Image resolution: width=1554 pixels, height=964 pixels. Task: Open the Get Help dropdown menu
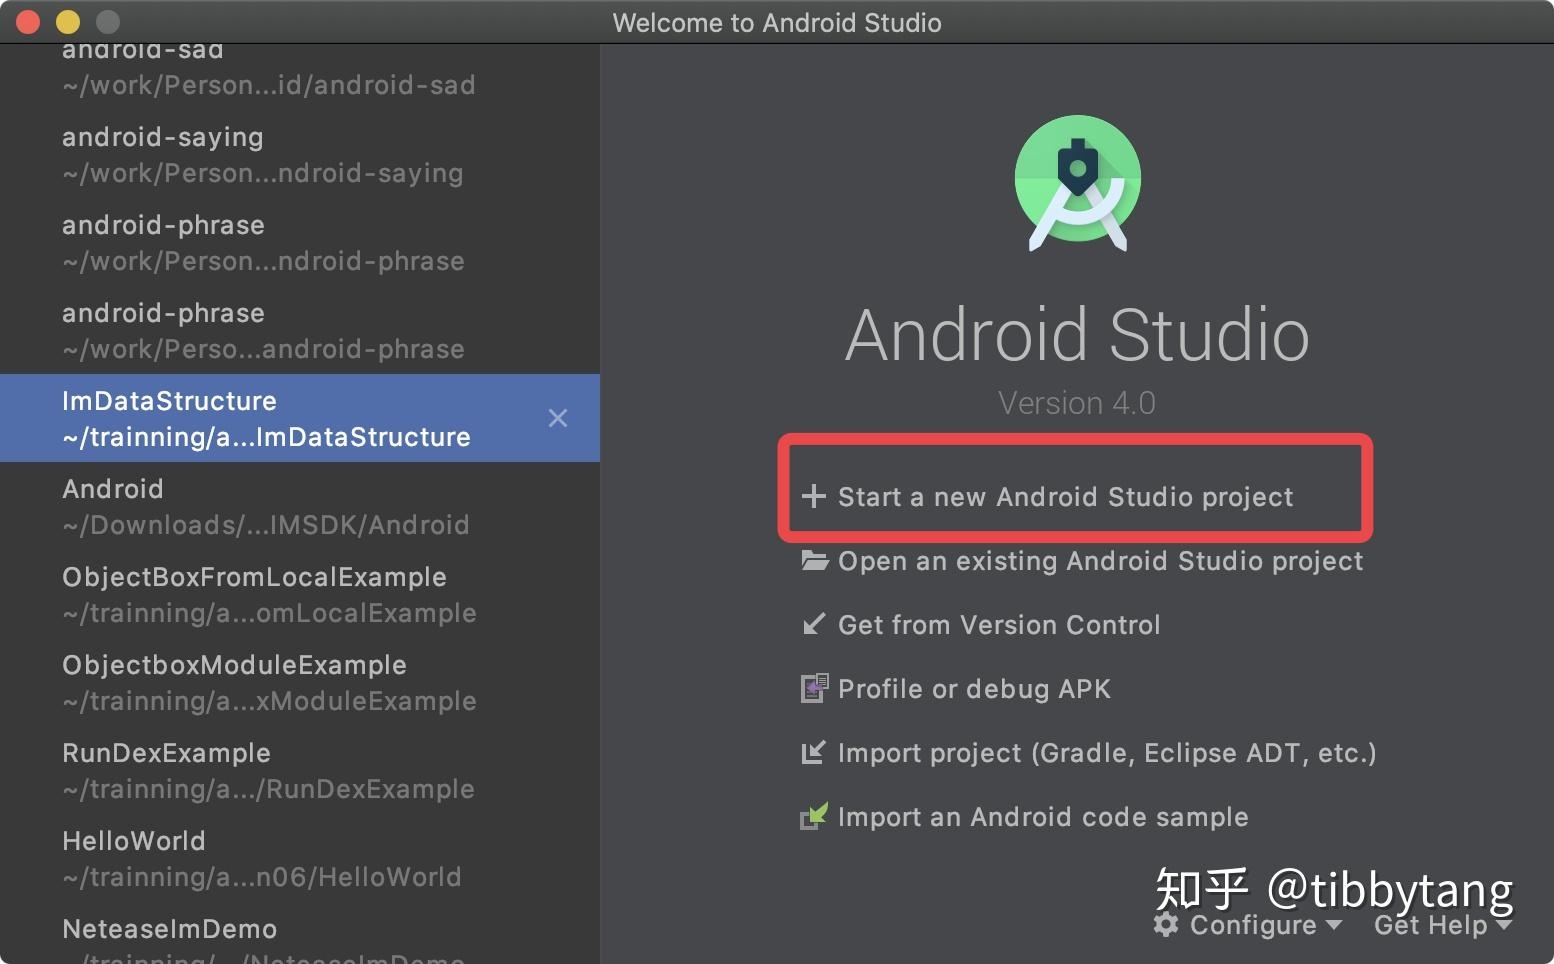(1432, 925)
